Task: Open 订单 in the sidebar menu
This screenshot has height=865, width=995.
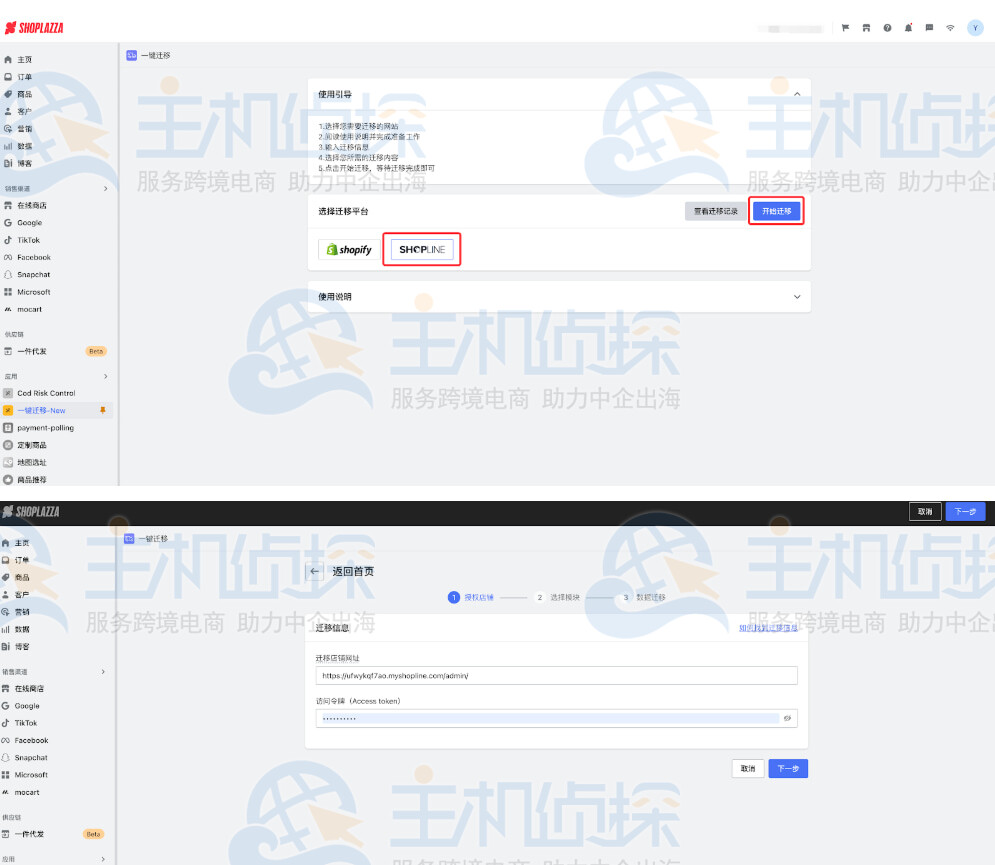Action: click(28, 75)
